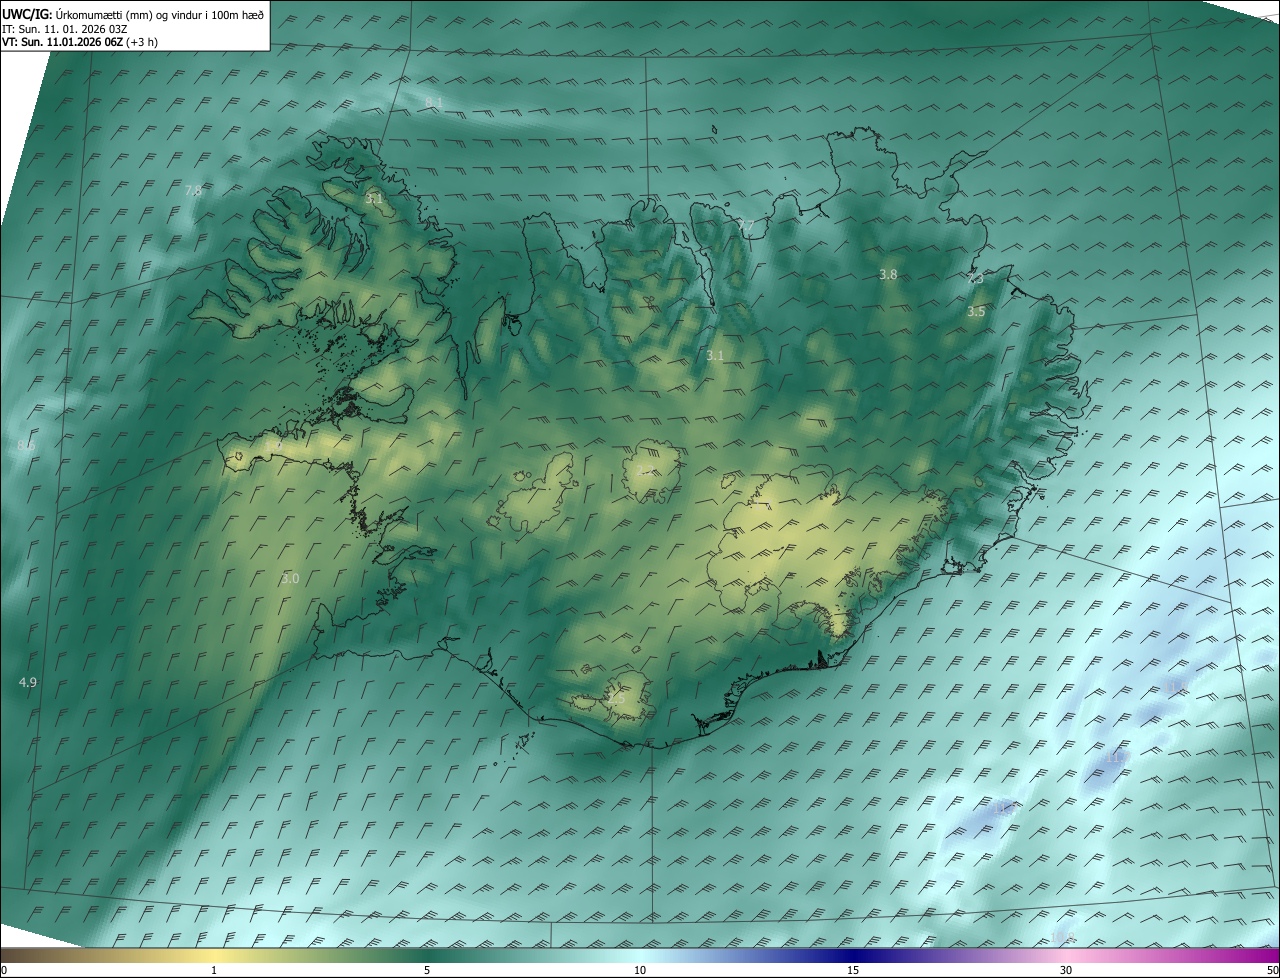Select the 'UWC/IG: Úrkomumætti (mm)' title line

tap(133, 15)
